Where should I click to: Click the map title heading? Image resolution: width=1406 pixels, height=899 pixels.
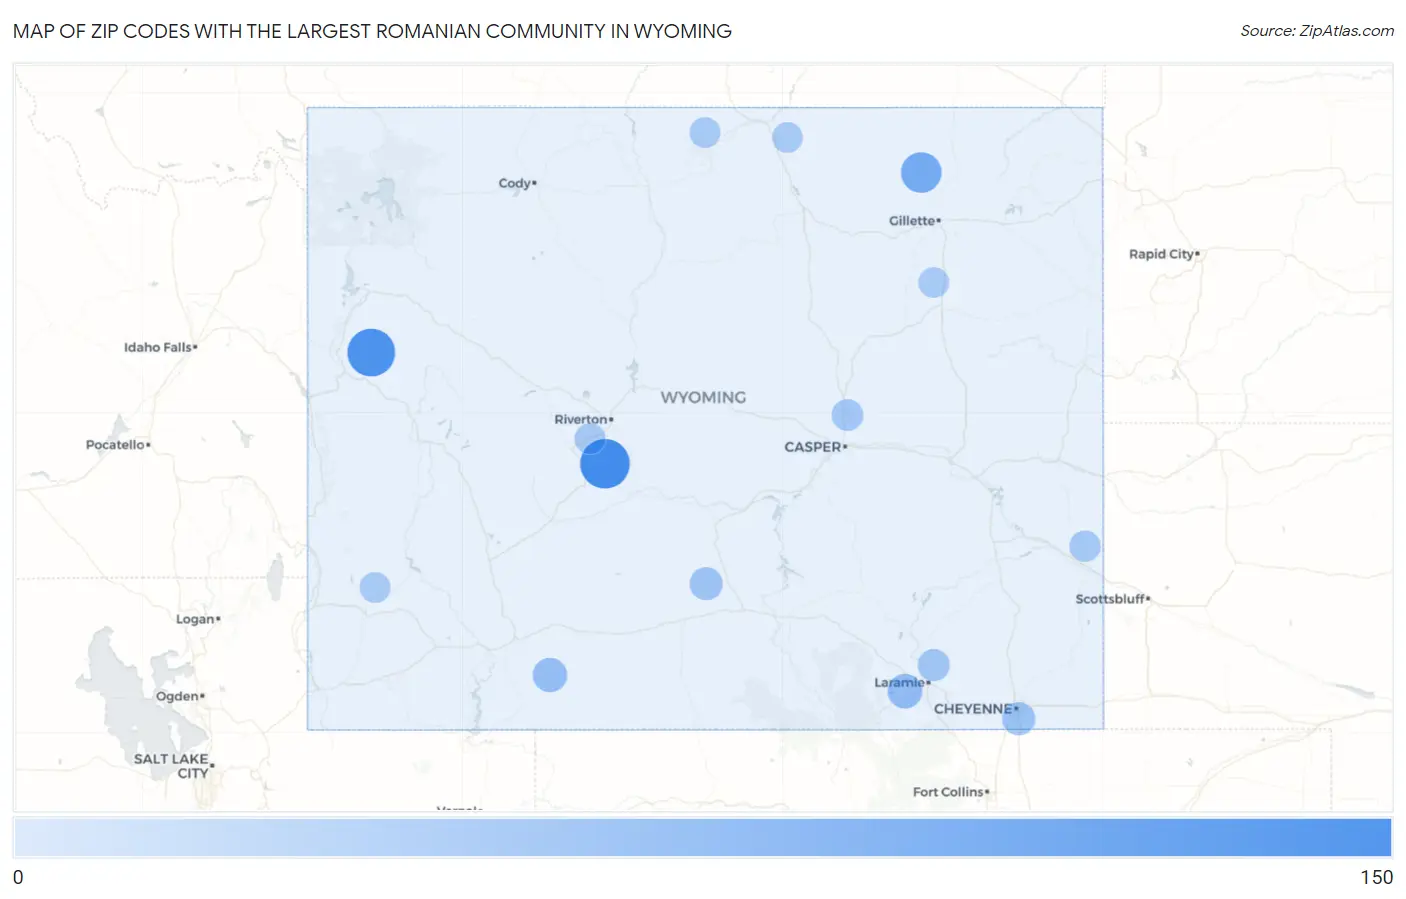tap(372, 31)
